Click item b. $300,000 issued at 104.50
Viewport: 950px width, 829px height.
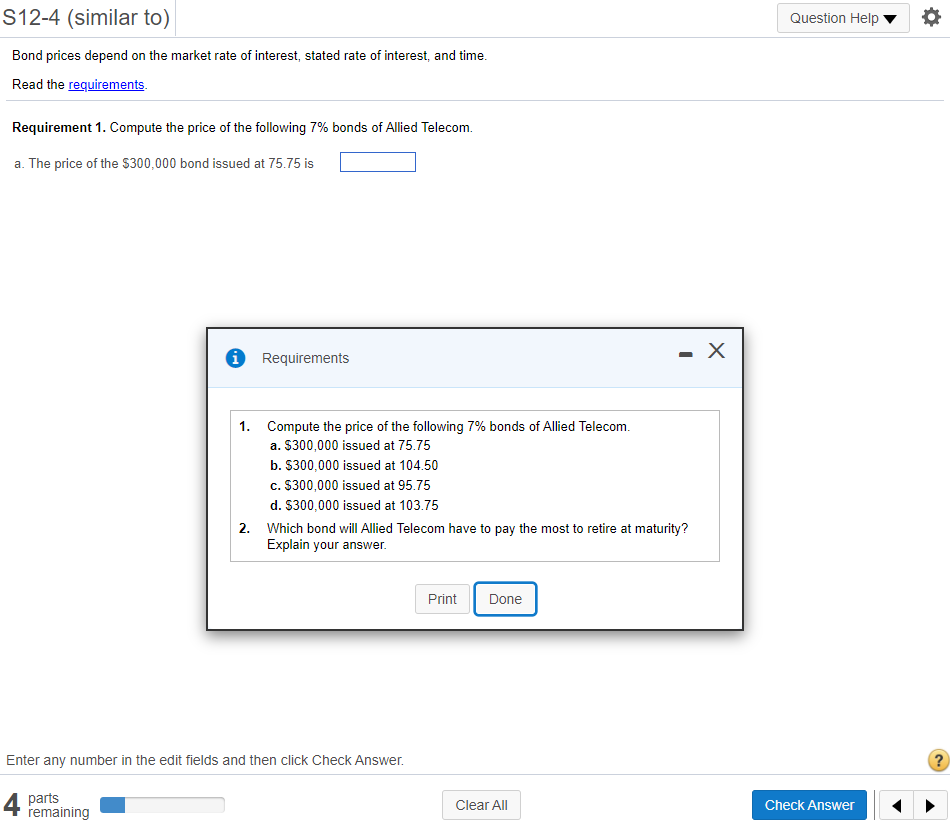click(x=354, y=465)
